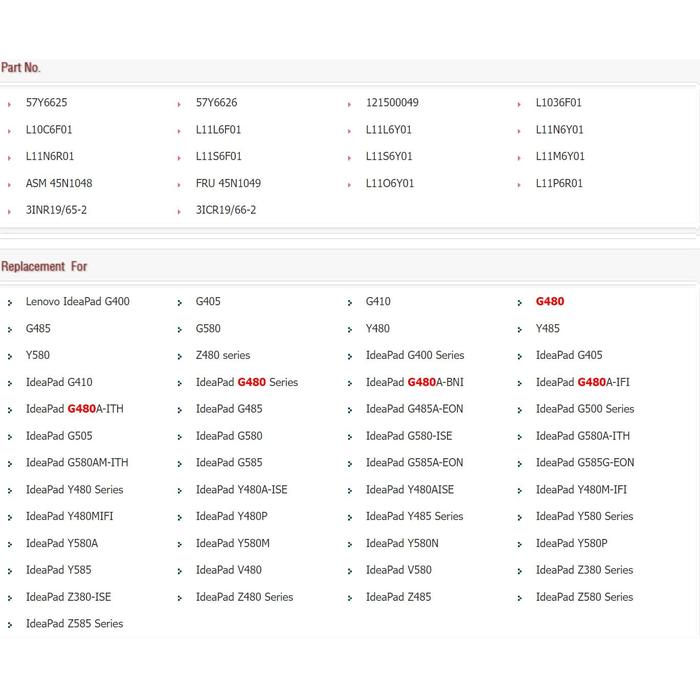This screenshot has height=700, width=700.
Task: Select the Replacement For section heading
Action: pos(44,267)
